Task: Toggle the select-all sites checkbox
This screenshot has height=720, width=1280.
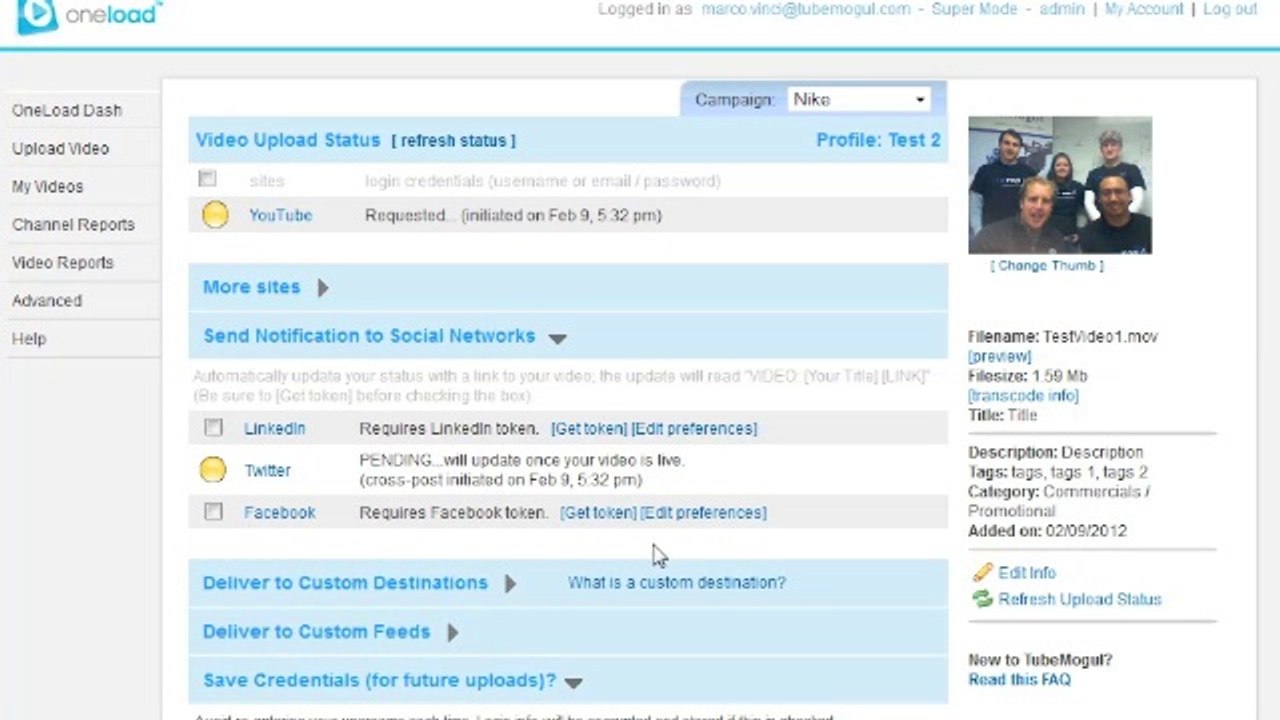Action: tap(207, 179)
